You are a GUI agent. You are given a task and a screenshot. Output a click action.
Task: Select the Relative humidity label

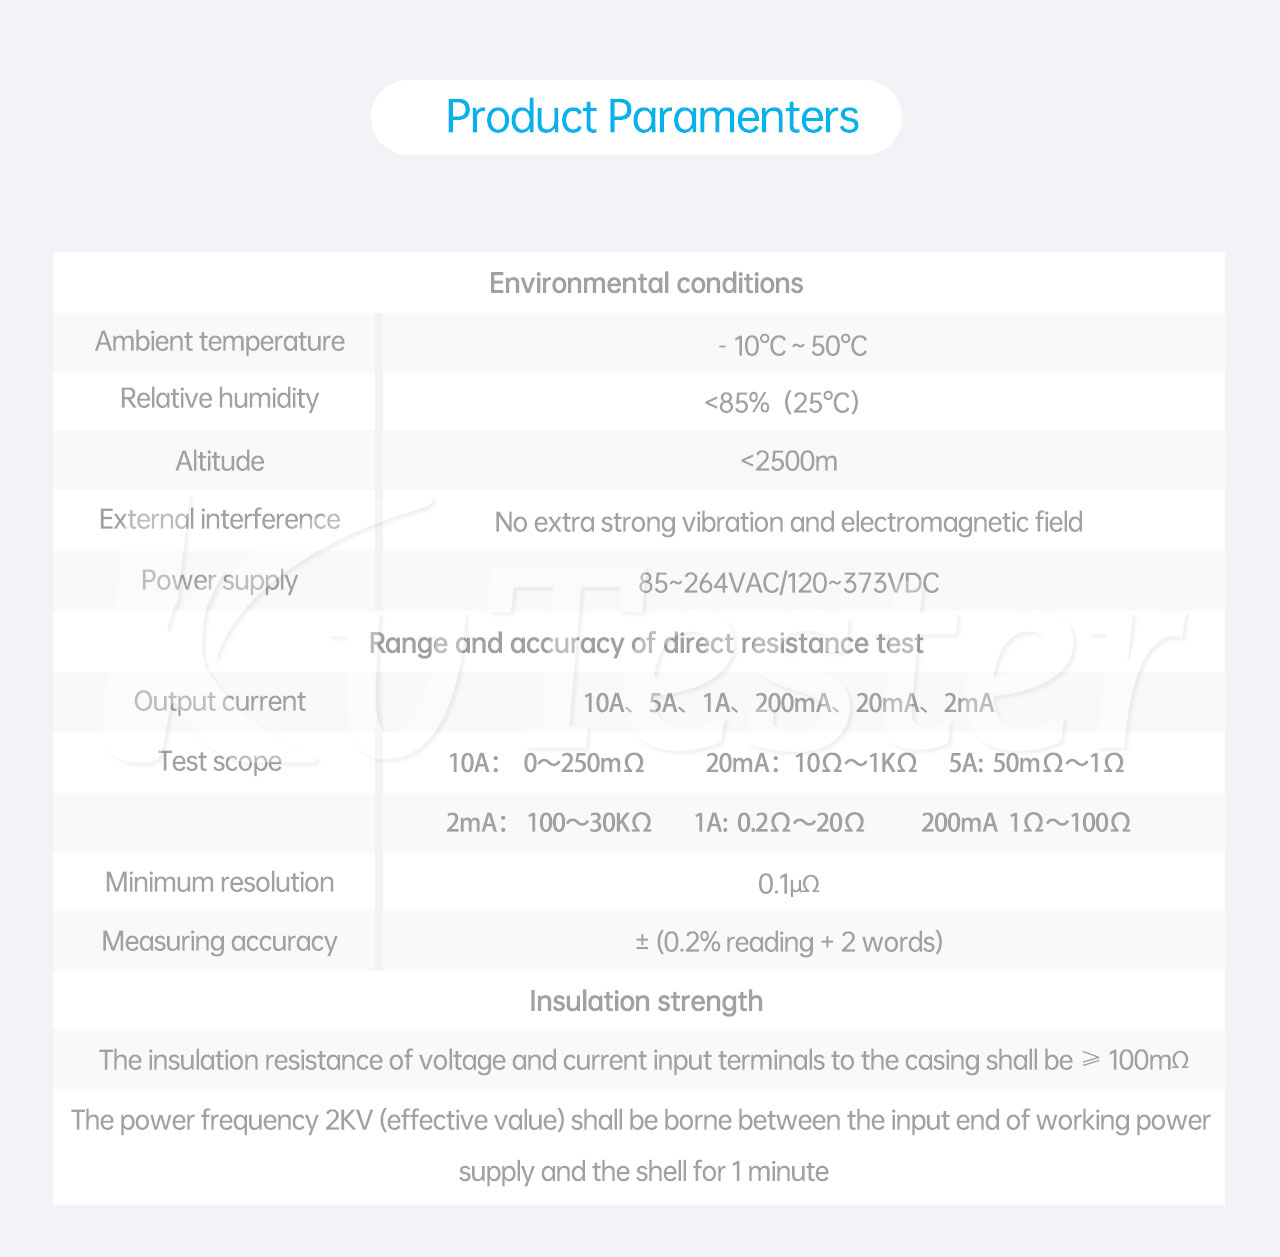(x=220, y=399)
